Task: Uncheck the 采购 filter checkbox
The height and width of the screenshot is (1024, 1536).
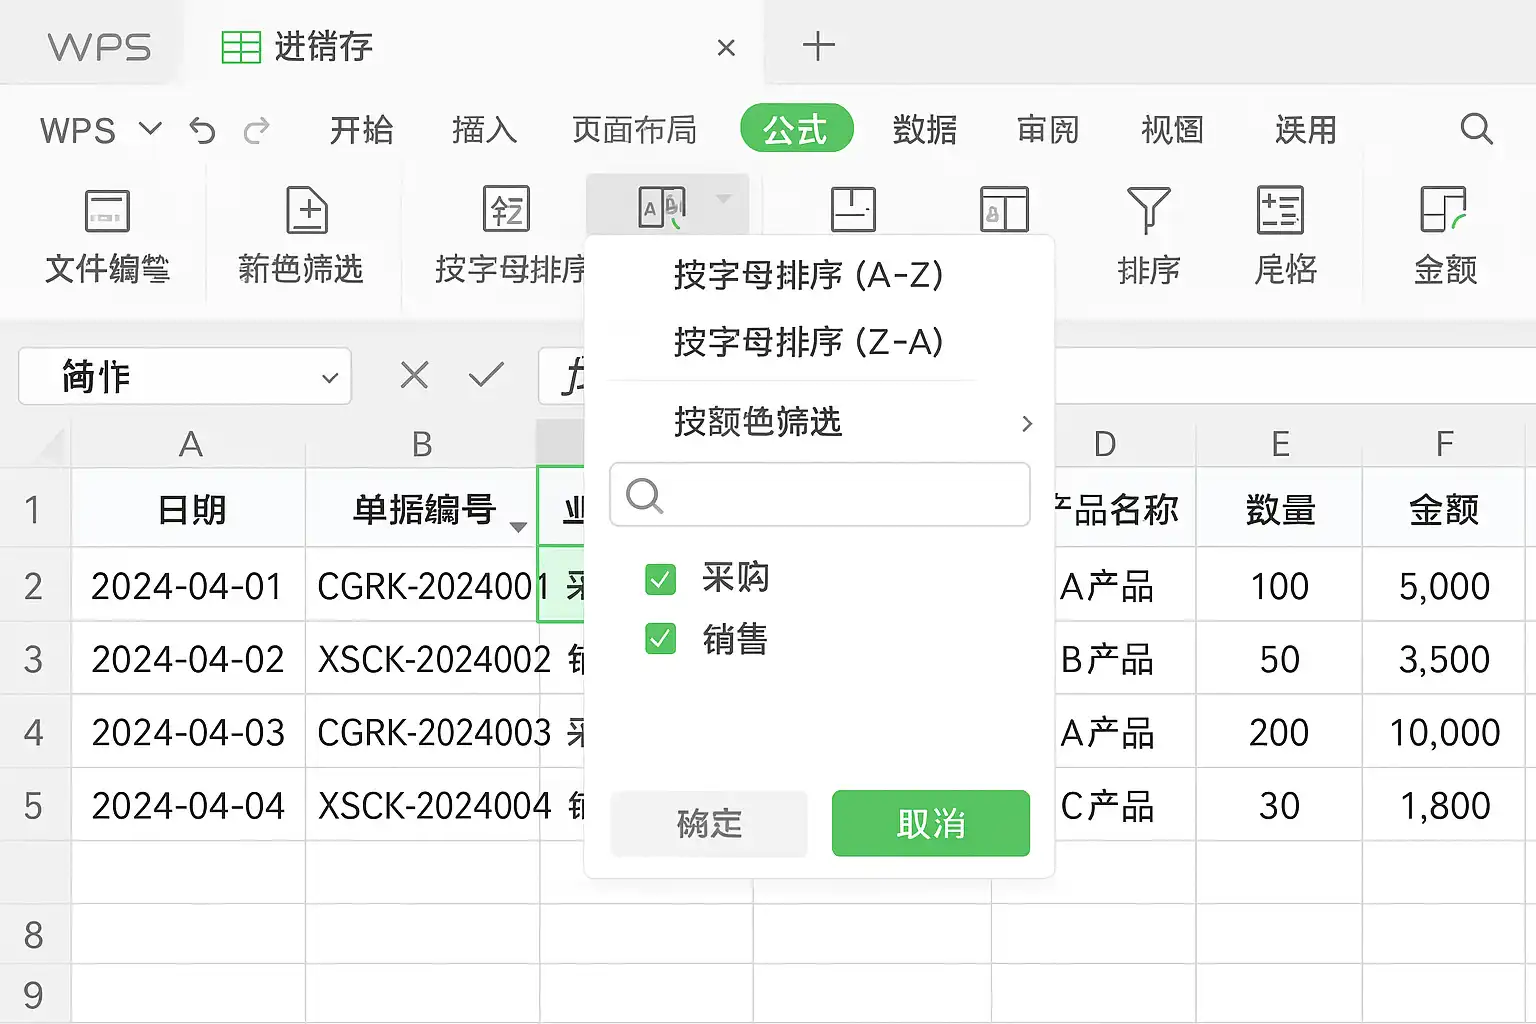Action: coord(661,579)
